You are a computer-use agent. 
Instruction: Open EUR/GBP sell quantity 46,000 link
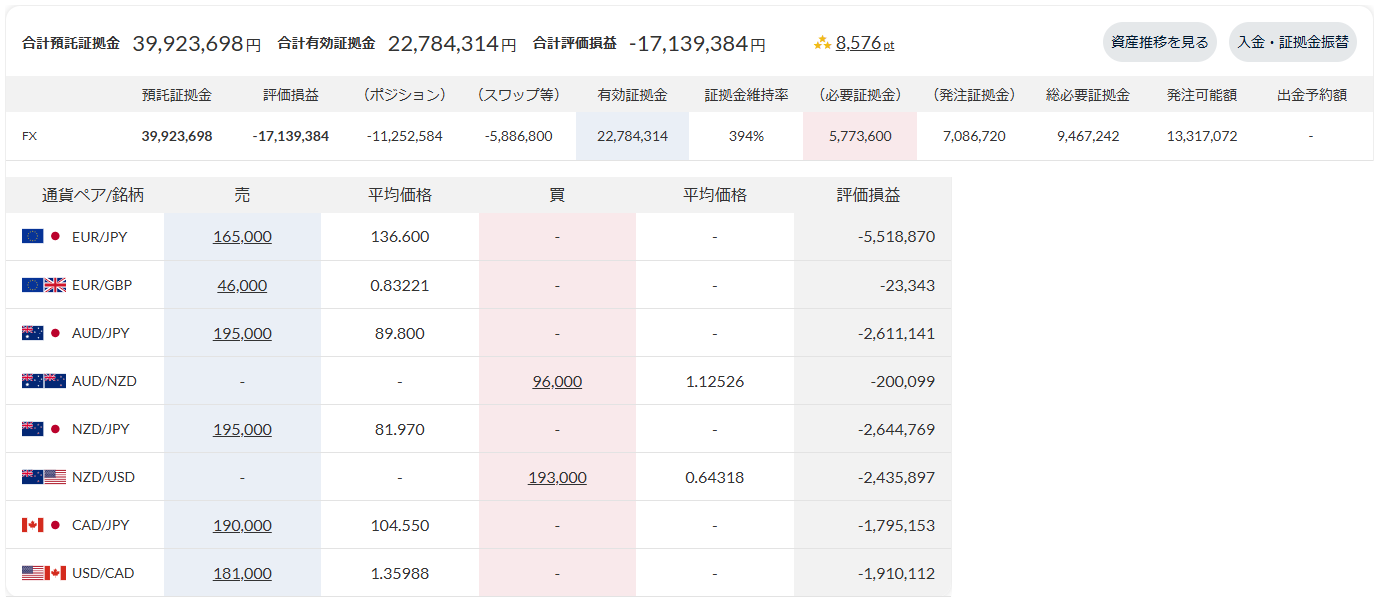[242, 285]
